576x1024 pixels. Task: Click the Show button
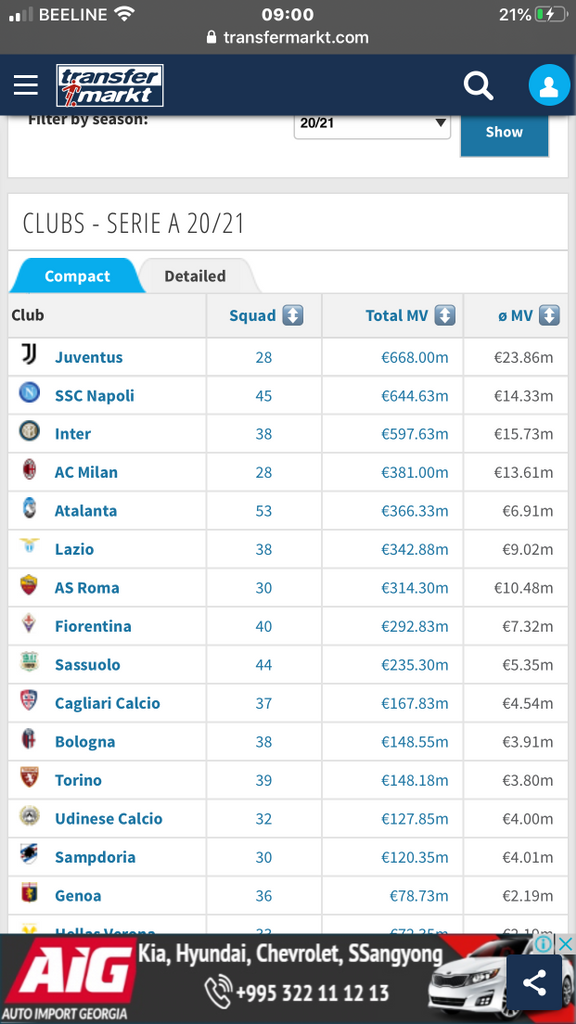(504, 133)
